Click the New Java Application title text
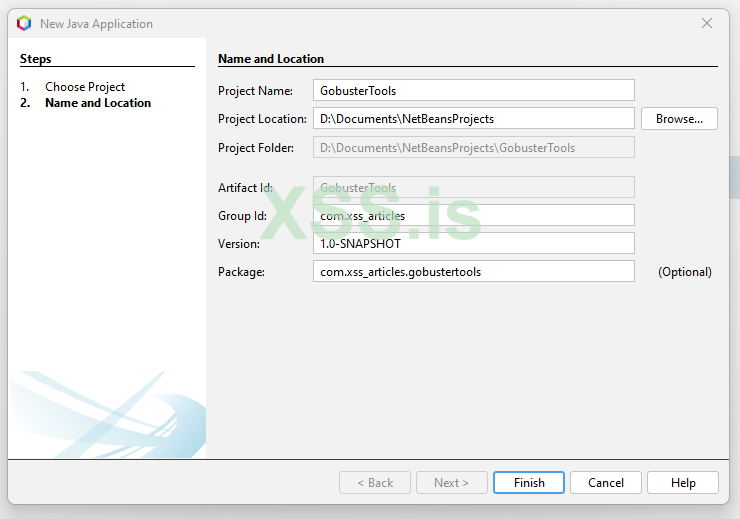This screenshot has height=519, width=740. pos(96,24)
